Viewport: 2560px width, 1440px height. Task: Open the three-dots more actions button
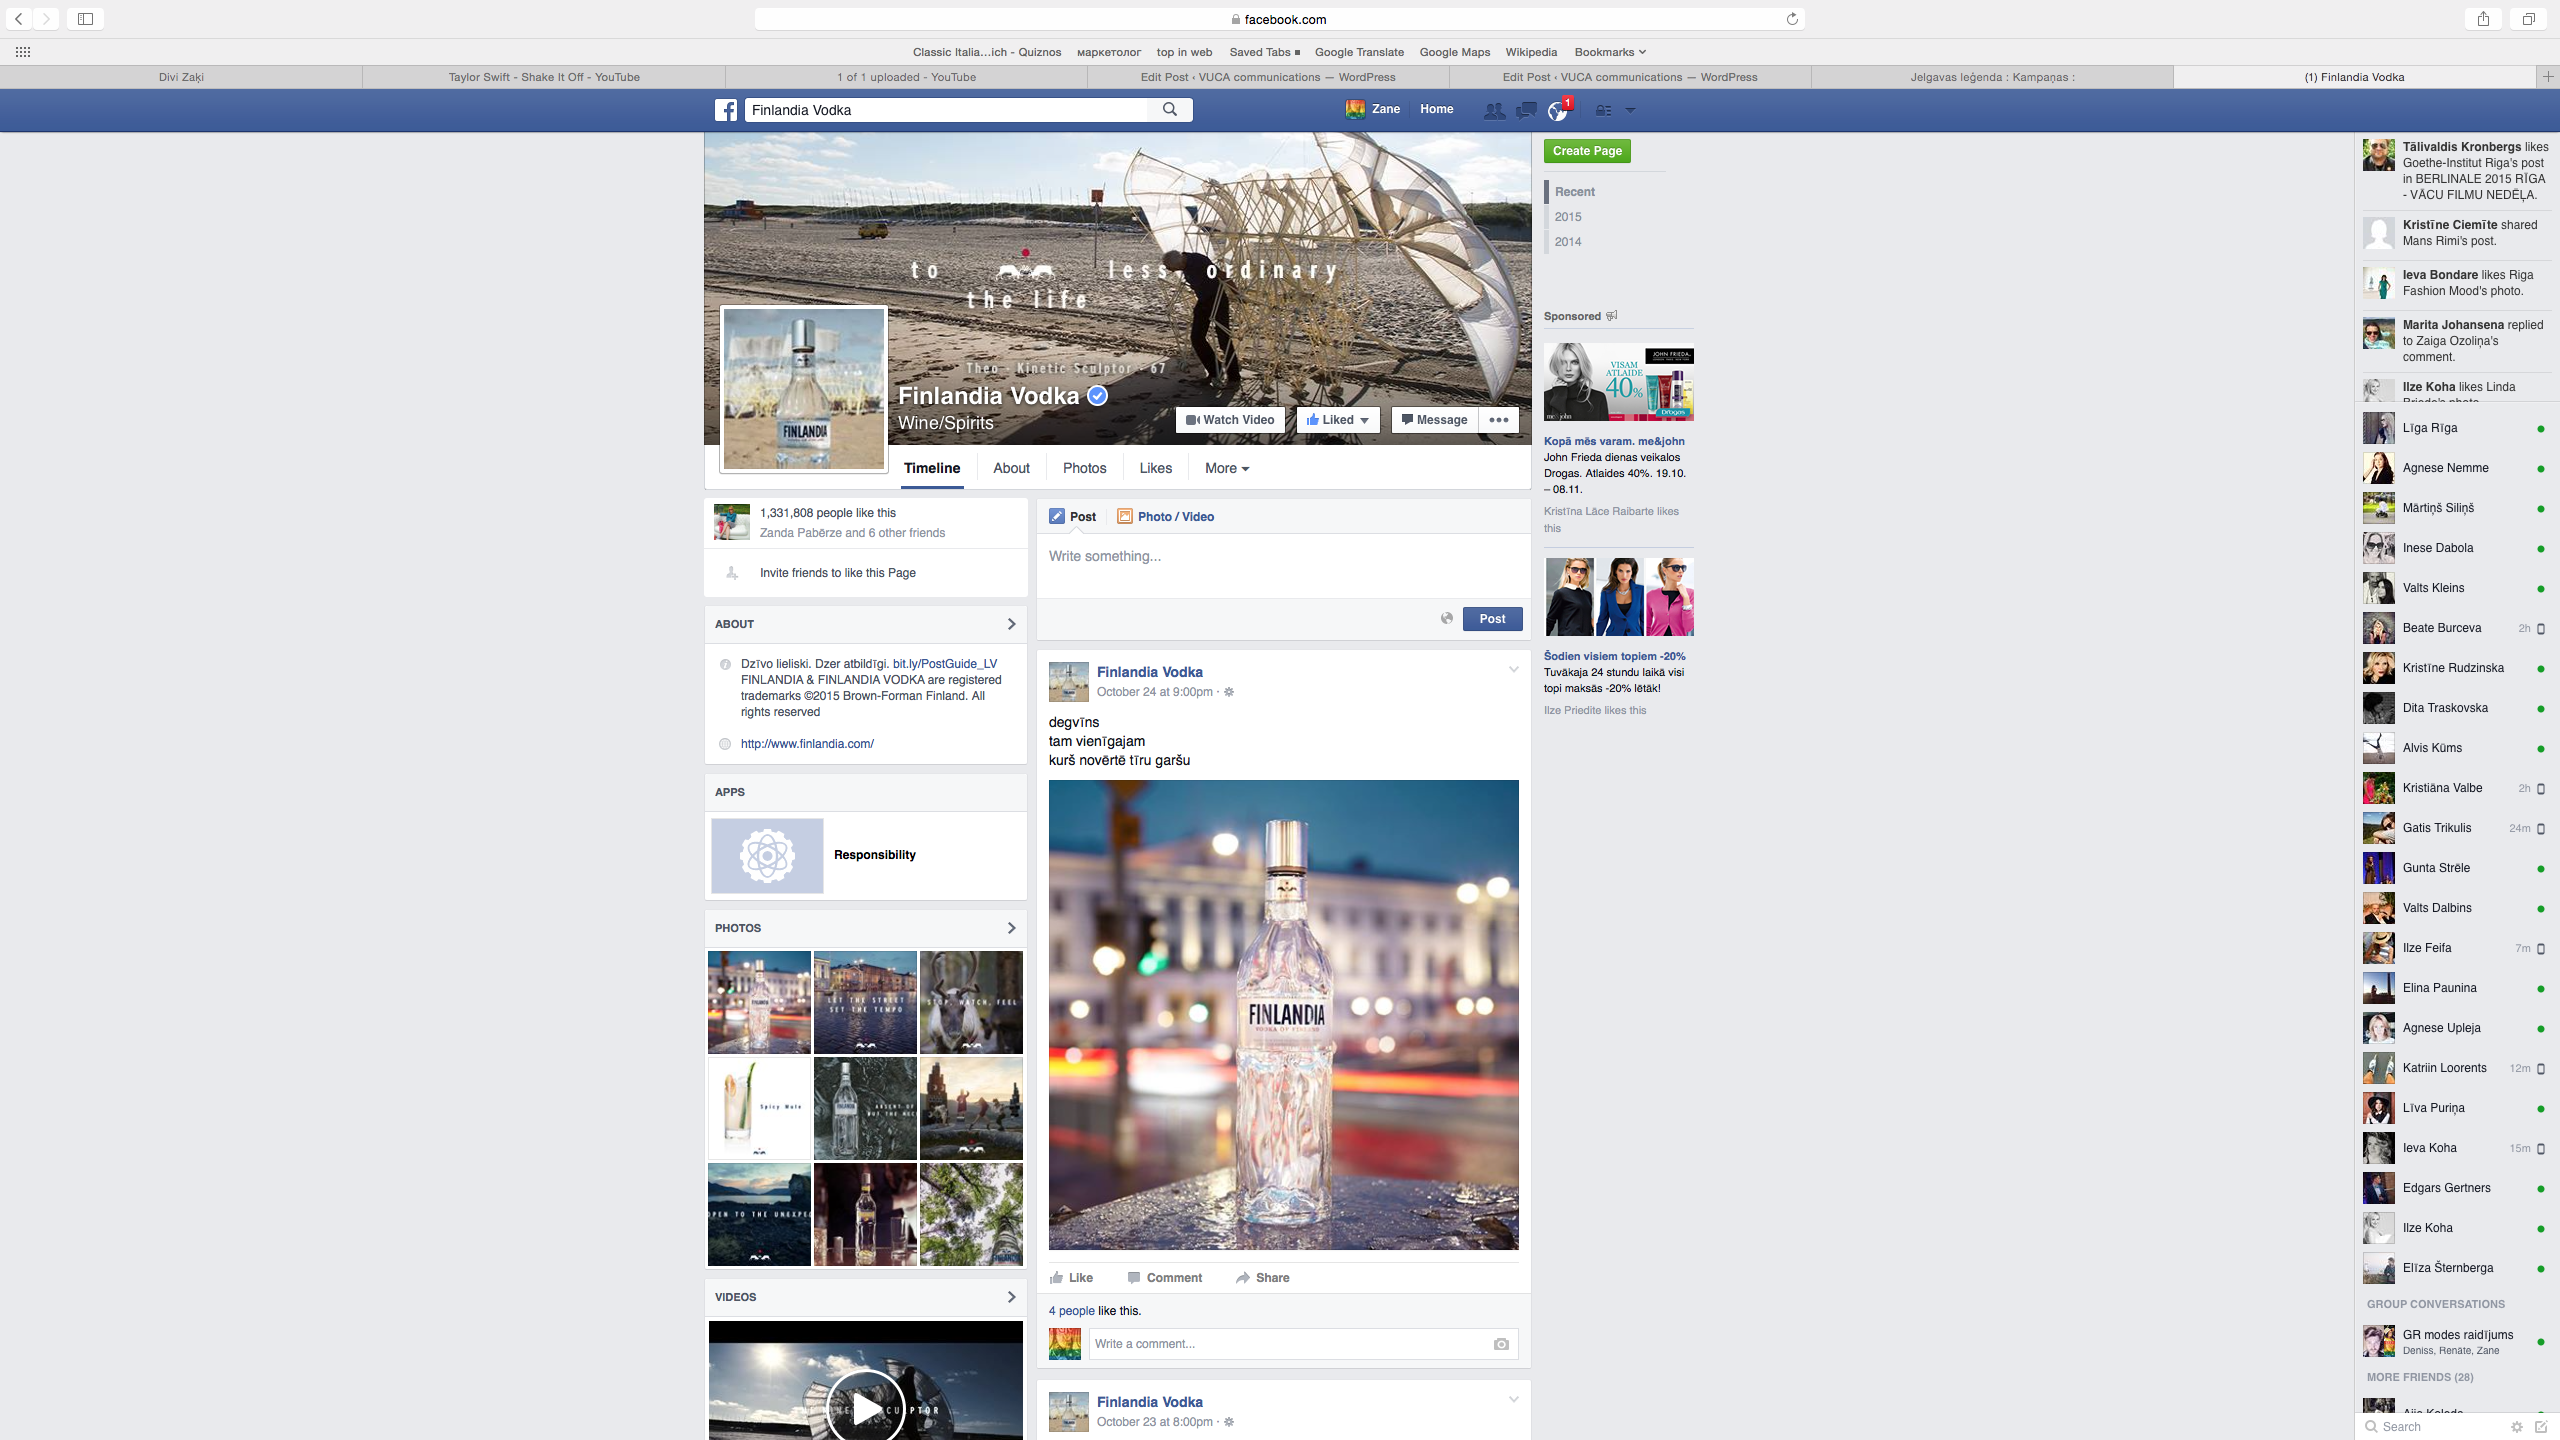click(x=1499, y=420)
